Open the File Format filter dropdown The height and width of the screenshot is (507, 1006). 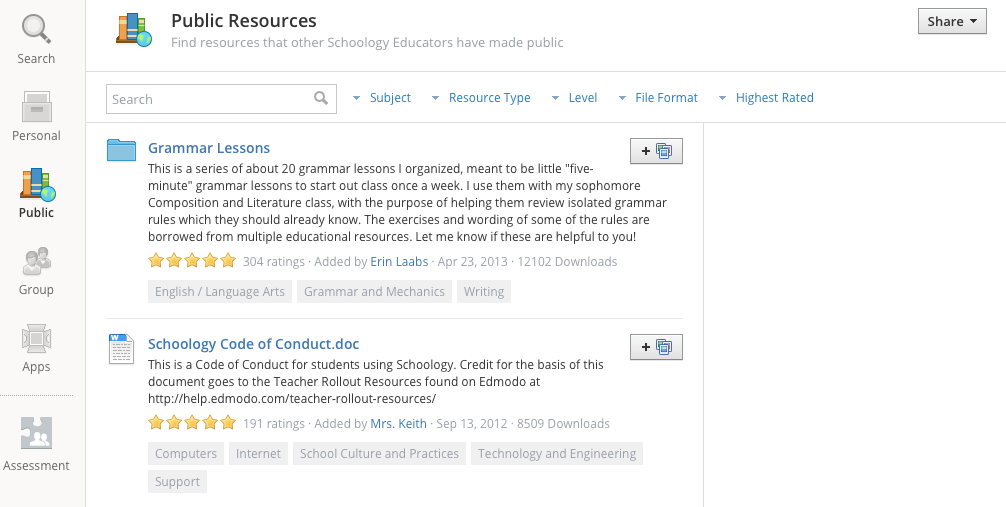(x=657, y=98)
